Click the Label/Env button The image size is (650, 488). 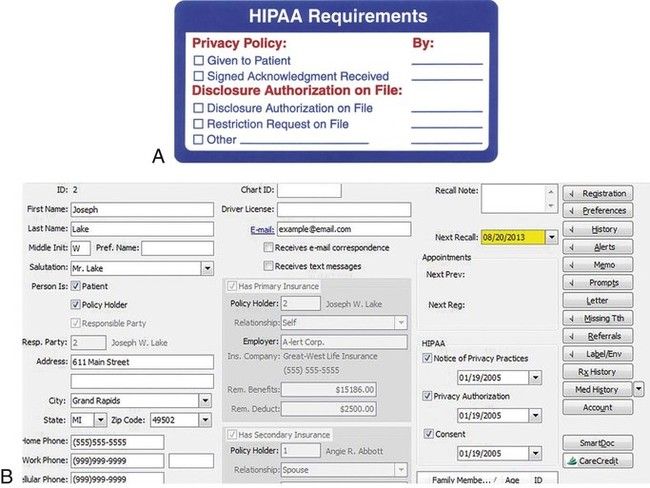pos(597,354)
